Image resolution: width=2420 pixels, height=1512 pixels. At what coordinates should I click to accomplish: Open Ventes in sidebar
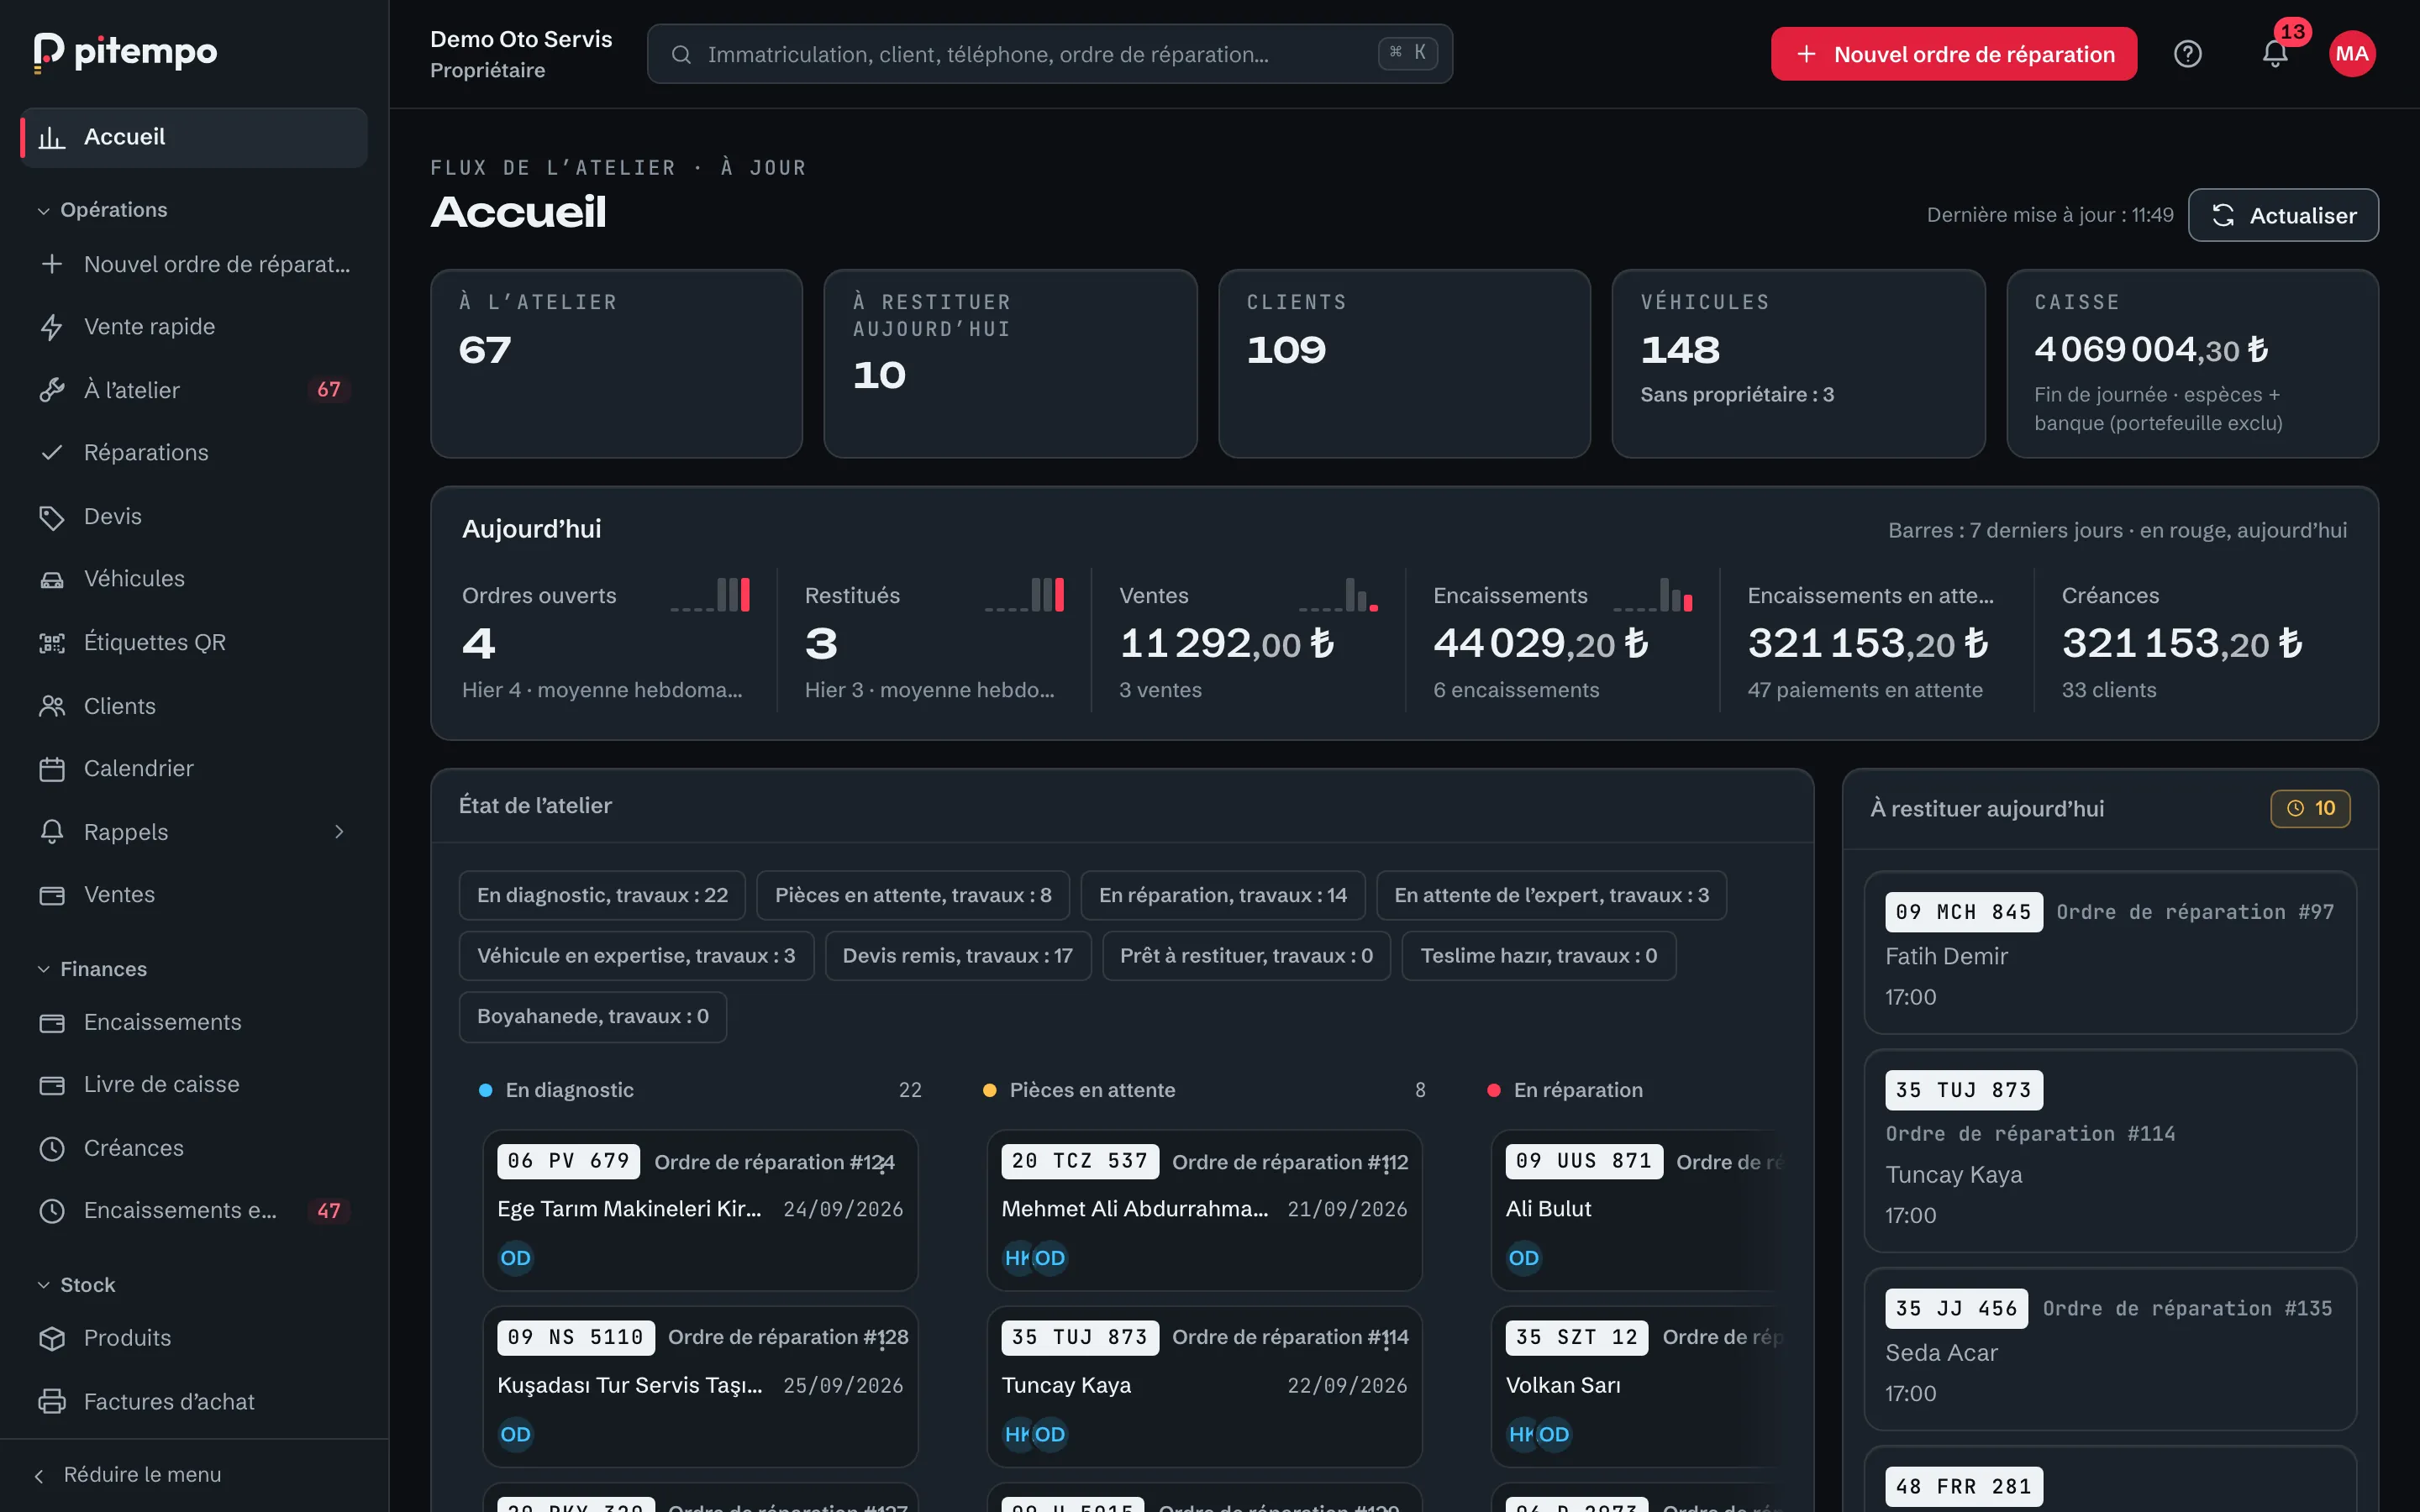[194, 895]
